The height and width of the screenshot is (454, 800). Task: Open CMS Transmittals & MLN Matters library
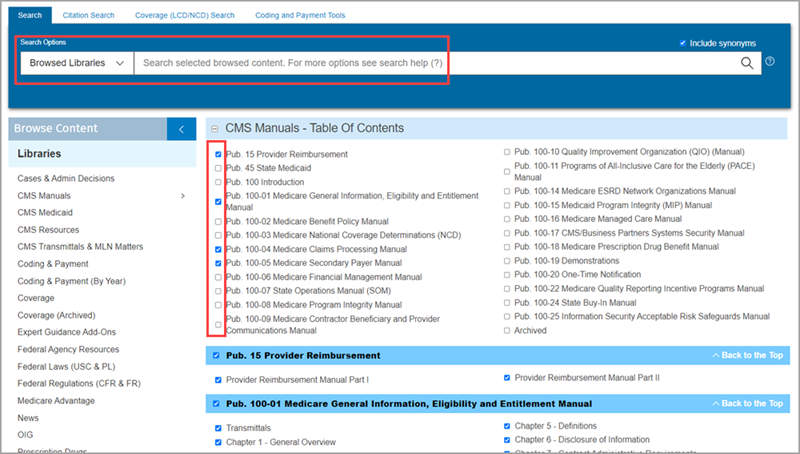click(x=80, y=247)
